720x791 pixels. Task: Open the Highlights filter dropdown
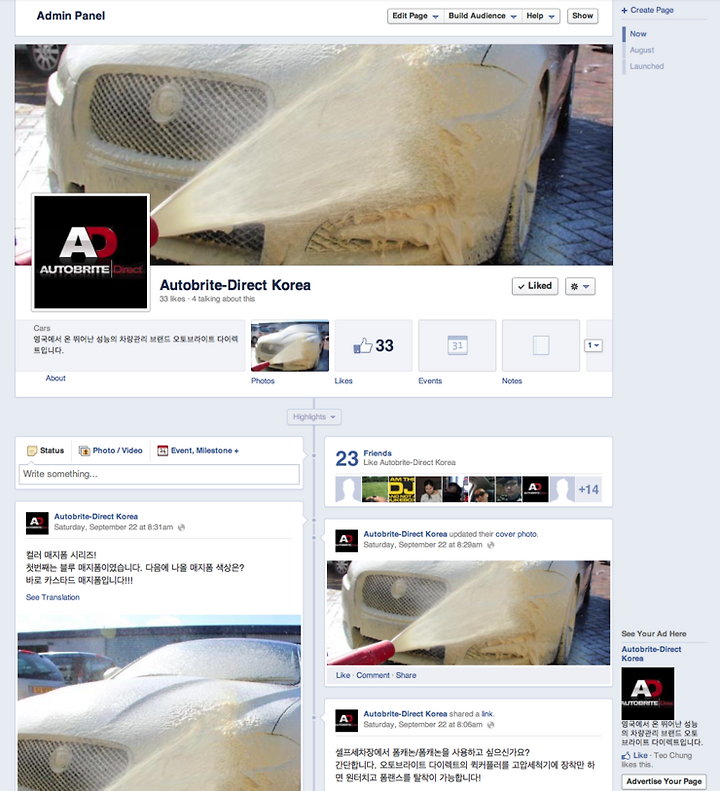pos(314,417)
